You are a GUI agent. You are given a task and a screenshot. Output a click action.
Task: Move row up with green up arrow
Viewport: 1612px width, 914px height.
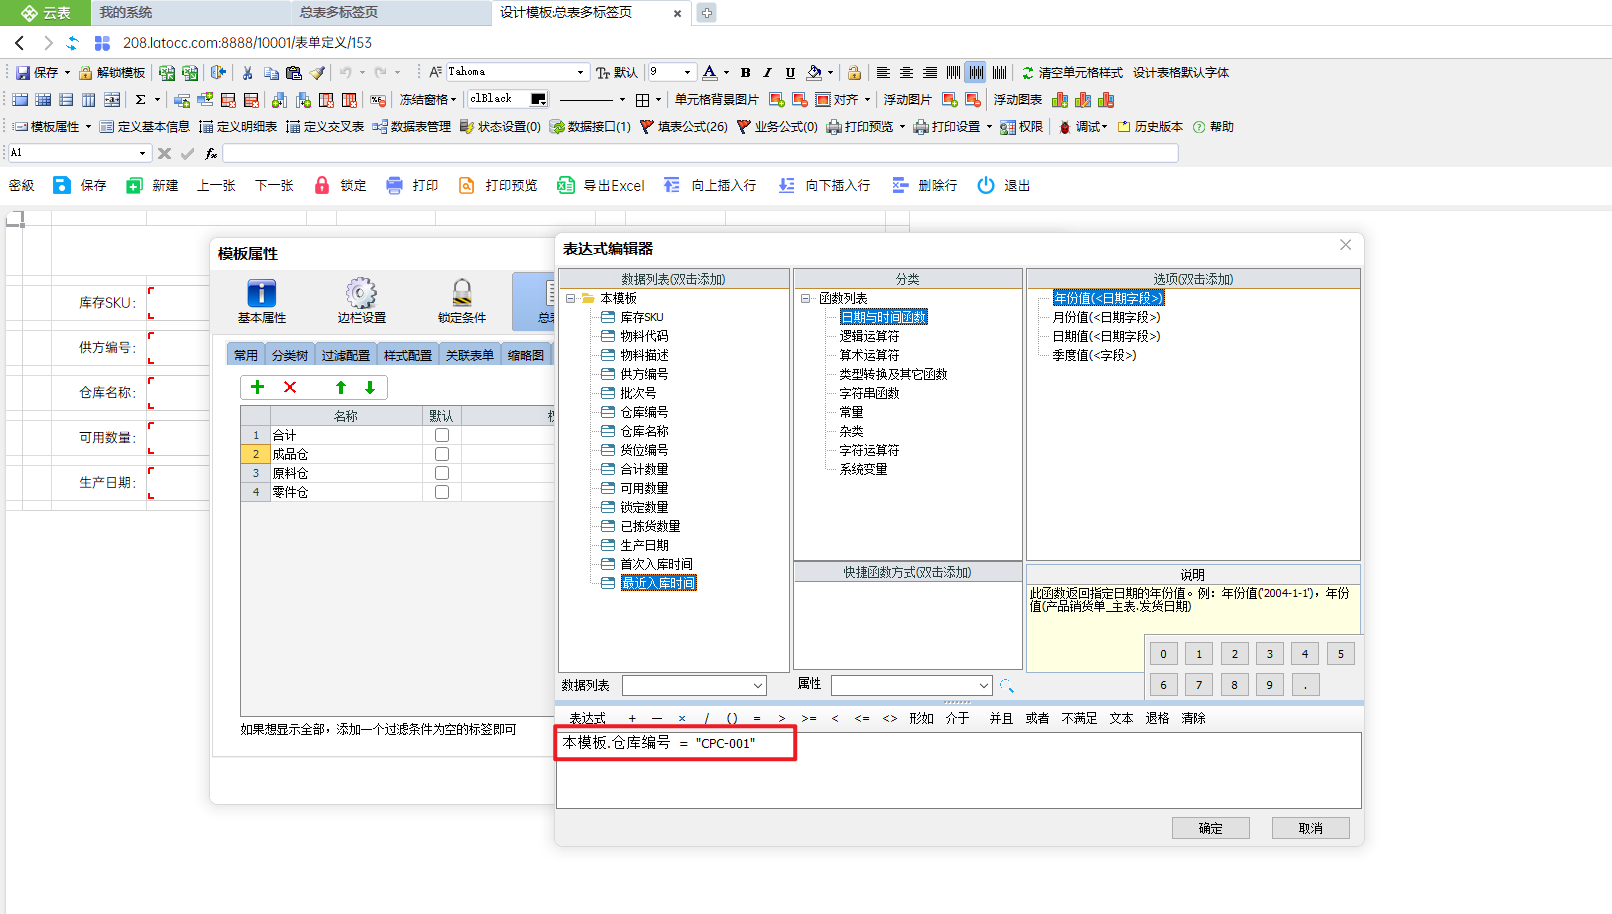tap(341, 387)
